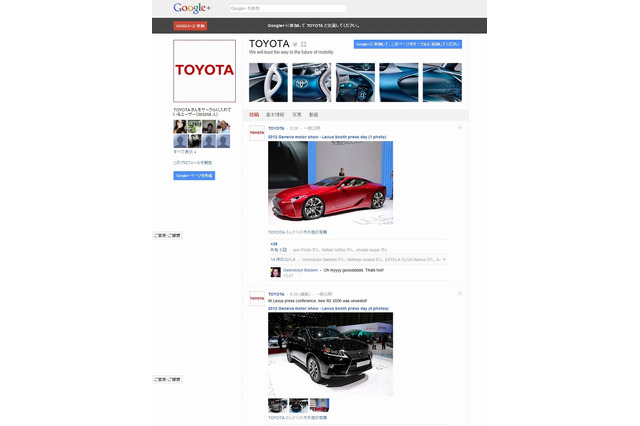The image size is (640, 426).
Task: Switch to the videos tab (動画)
Action: pyautogui.click(x=313, y=115)
